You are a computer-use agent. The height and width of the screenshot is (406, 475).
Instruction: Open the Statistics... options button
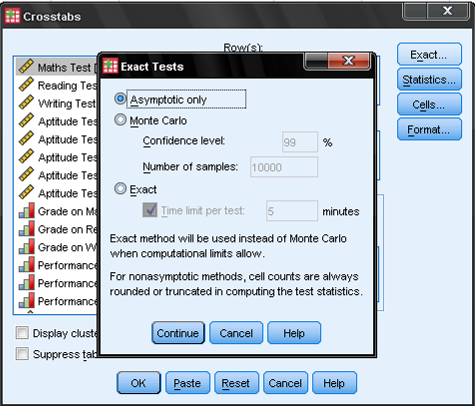(429, 79)
